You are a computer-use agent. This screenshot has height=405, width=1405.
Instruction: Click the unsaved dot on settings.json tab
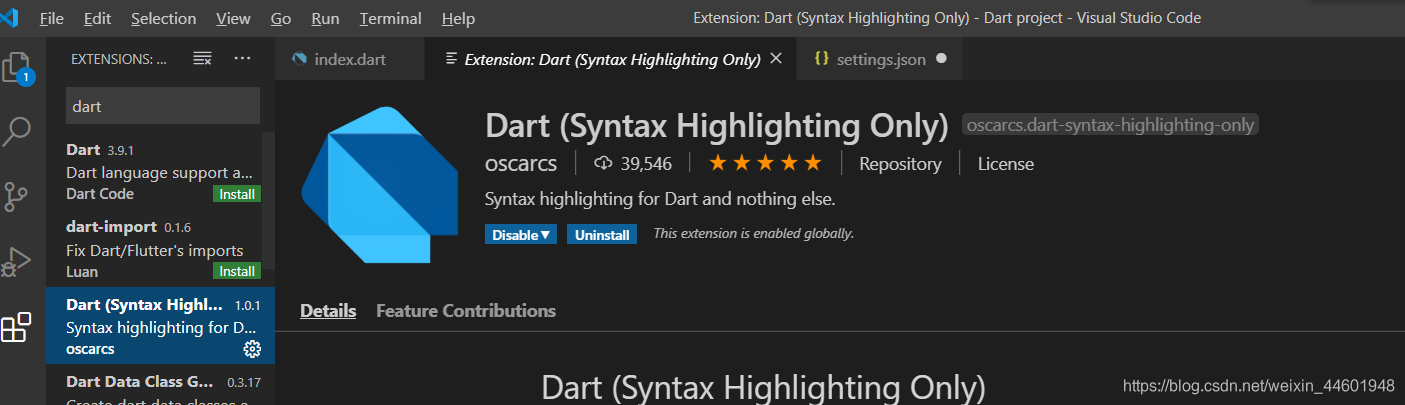point(941,59)
